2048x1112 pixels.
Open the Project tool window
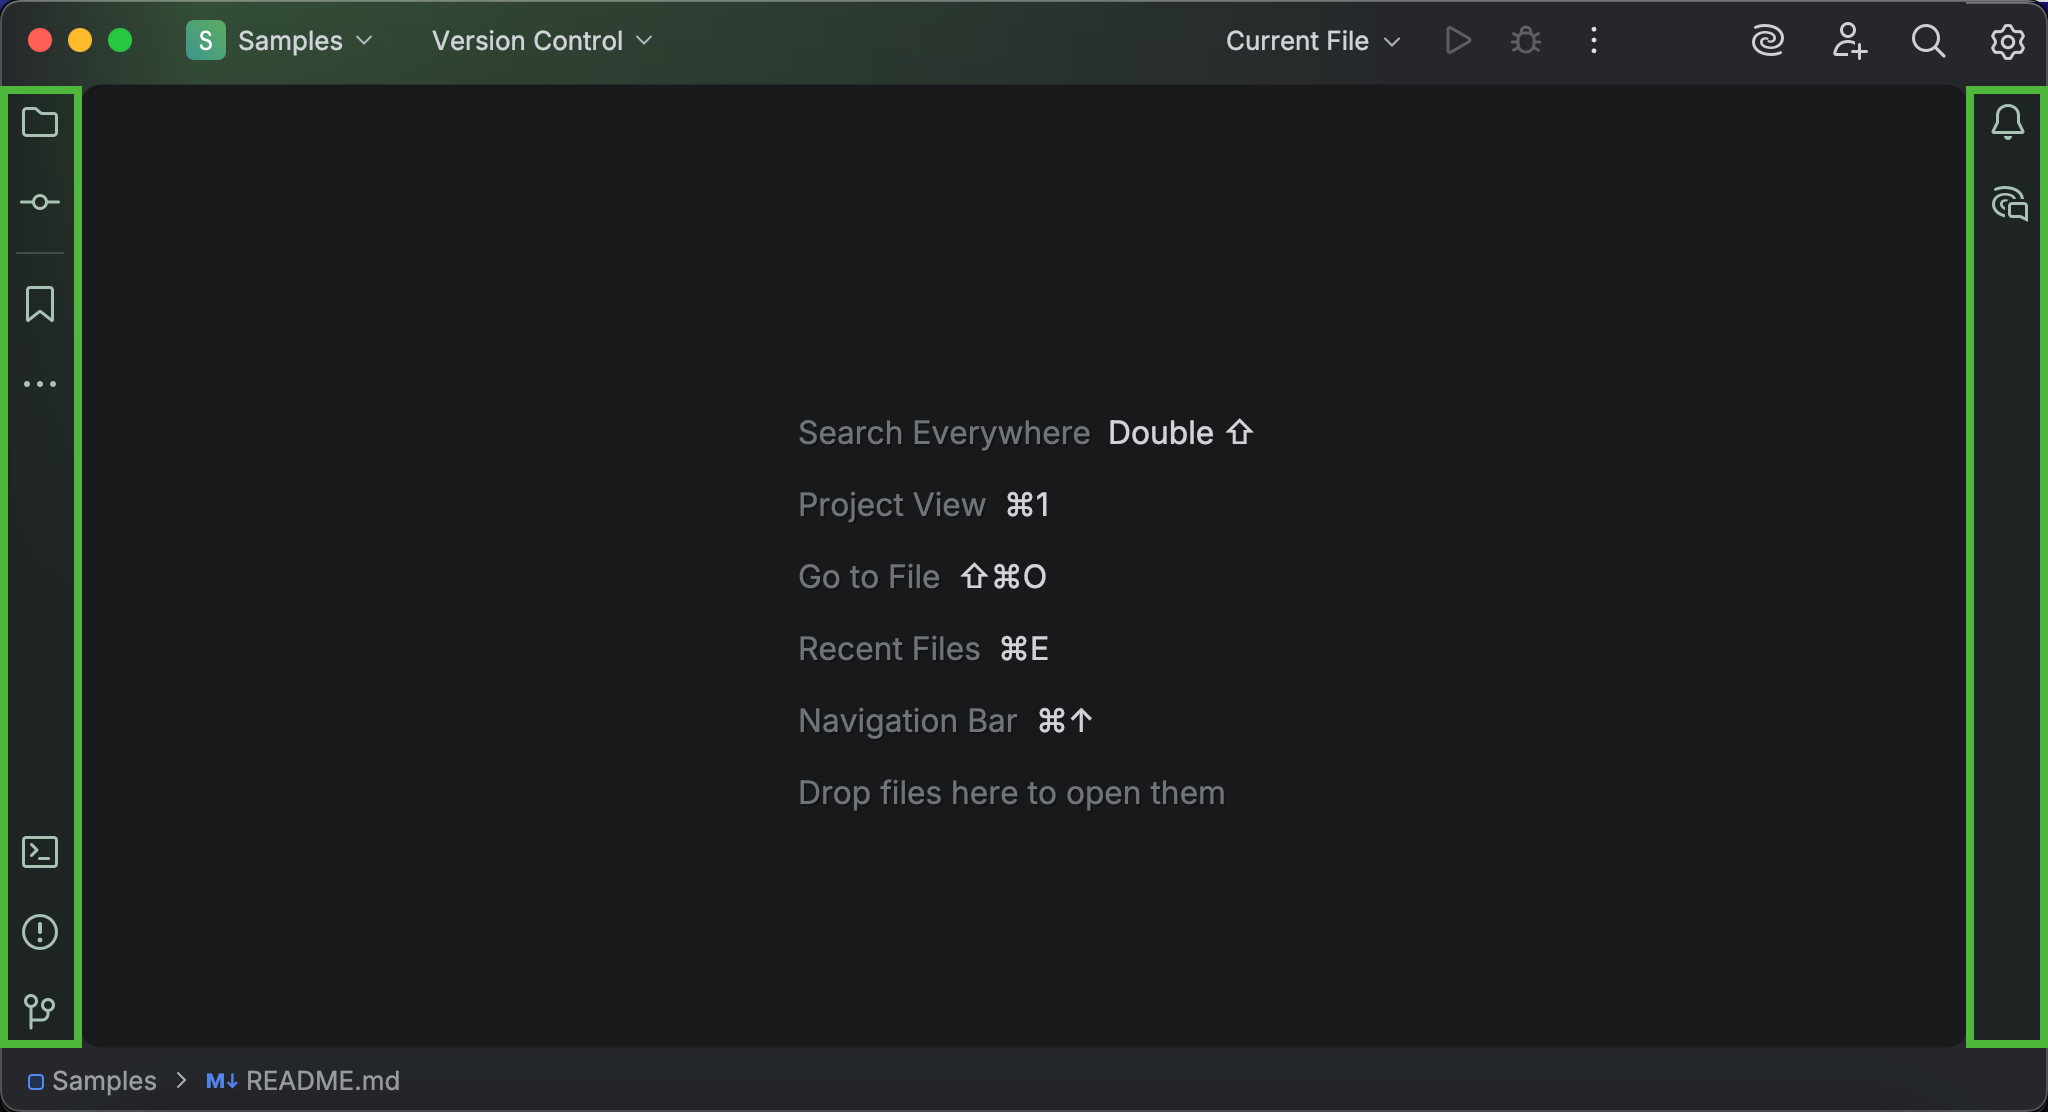(x=40, y=122)
